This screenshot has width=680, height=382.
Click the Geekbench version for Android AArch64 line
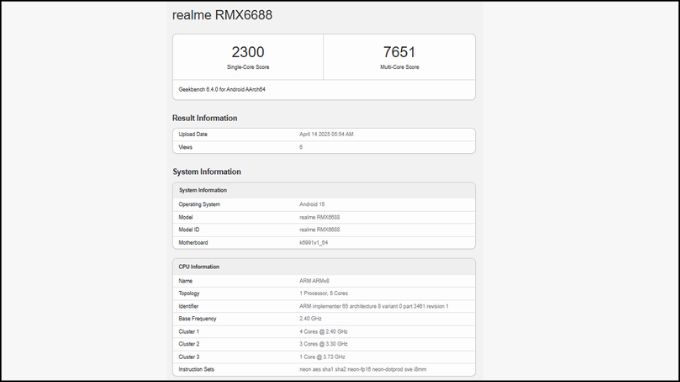(x=222, y=89)
